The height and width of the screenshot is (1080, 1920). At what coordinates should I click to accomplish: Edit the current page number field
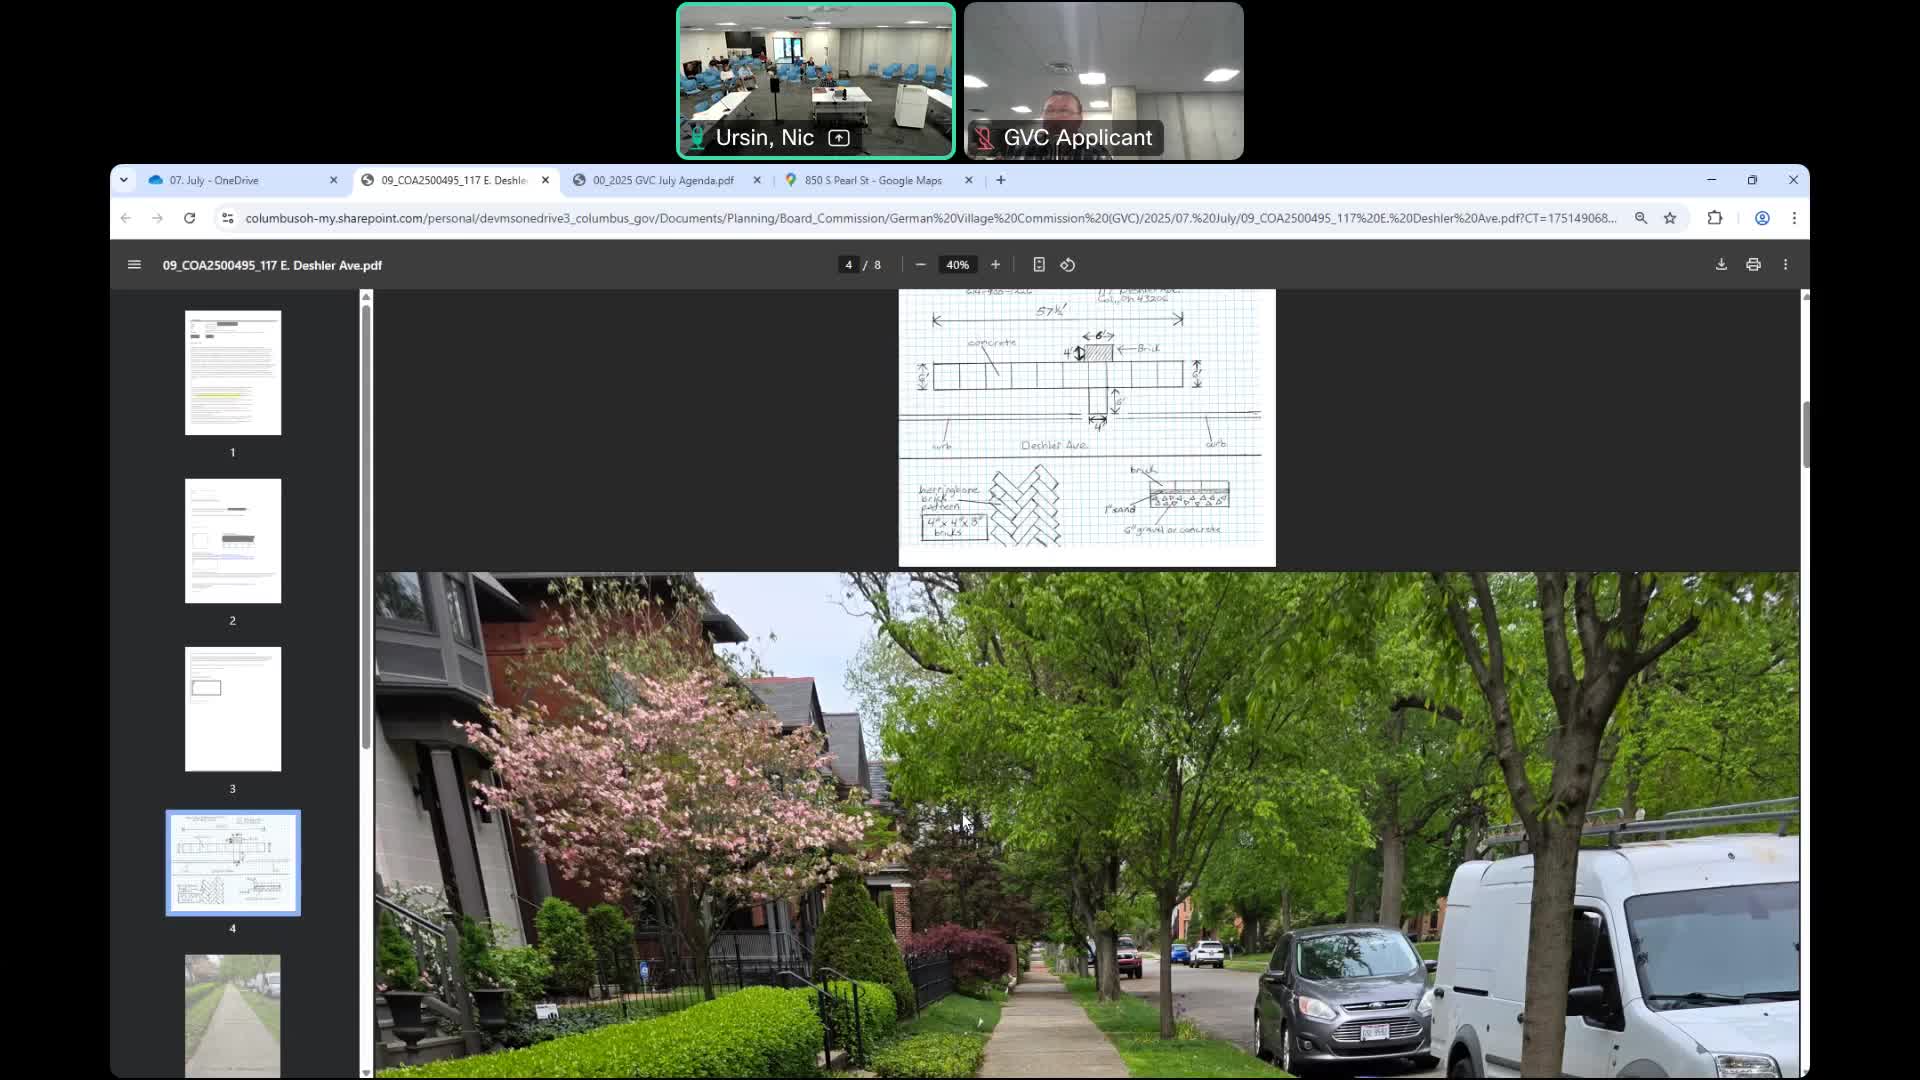pos(848,265)
